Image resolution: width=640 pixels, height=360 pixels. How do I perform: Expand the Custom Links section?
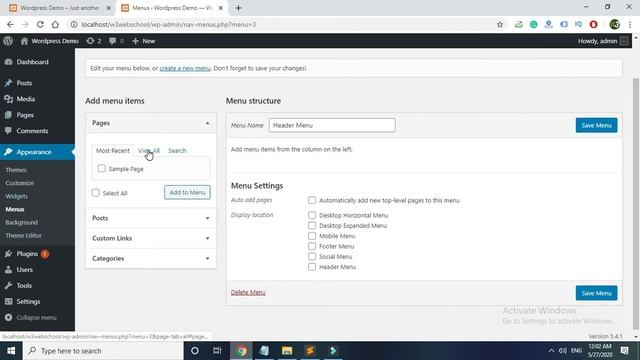tap(151, 238)
